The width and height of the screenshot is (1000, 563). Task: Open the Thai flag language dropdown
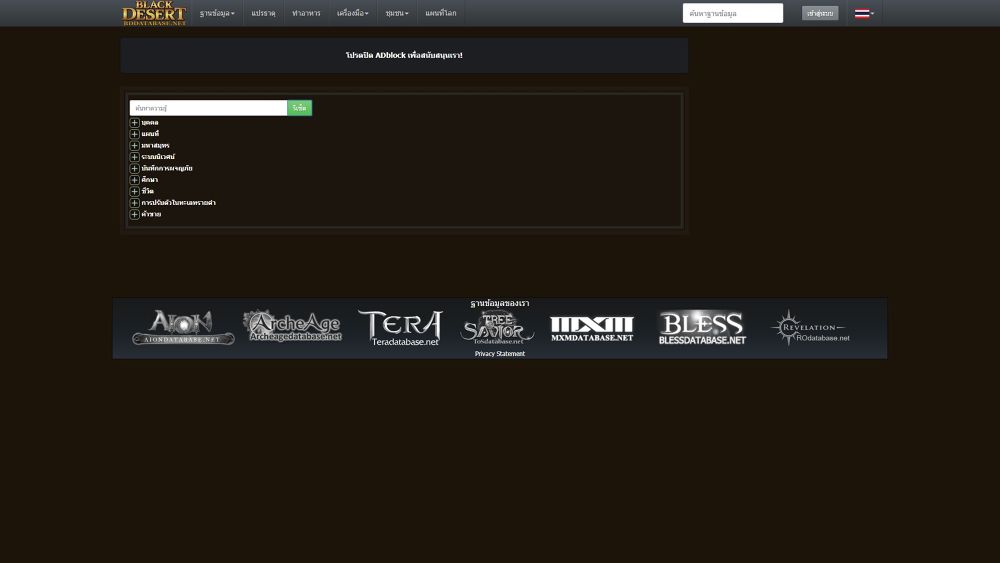(864, 13)
